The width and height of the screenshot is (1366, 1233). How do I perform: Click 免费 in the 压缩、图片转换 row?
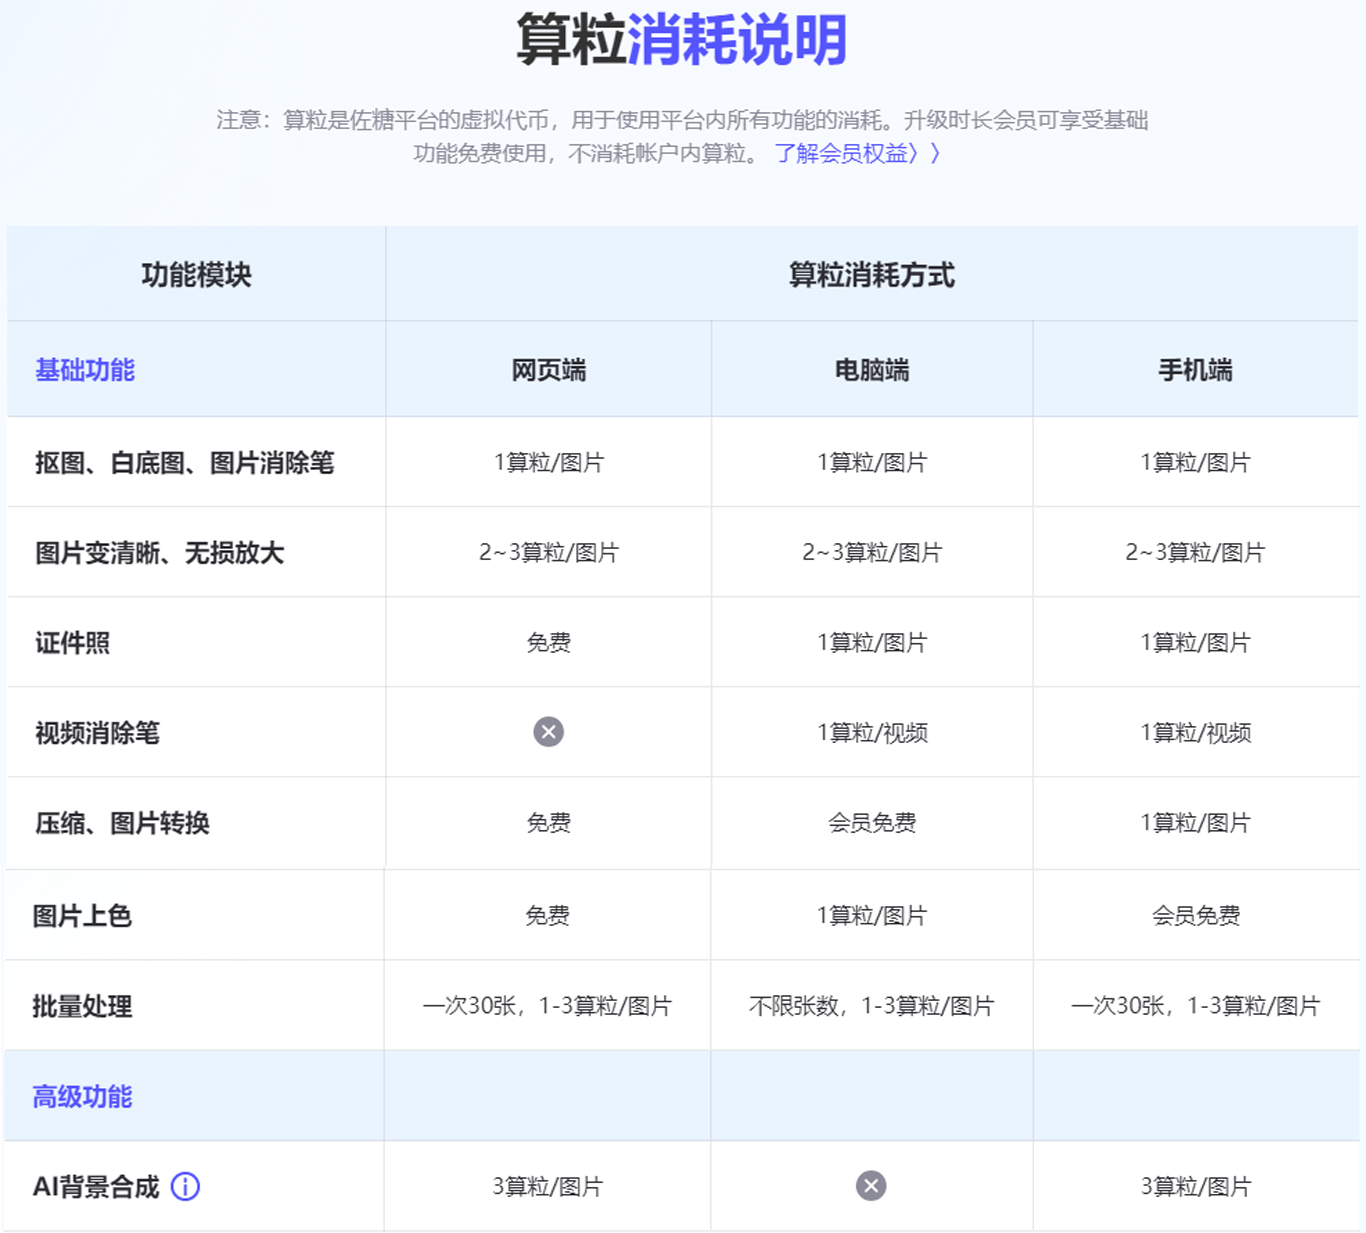coord(548,823)
